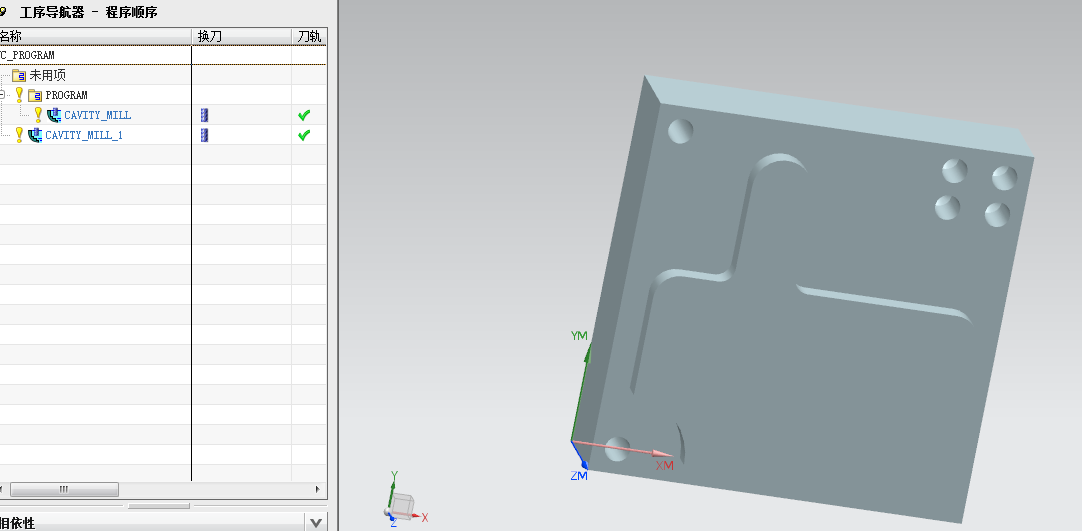The image size is (1082, 531).
Task: Click the horizontal scrollbar right arrow
Action: 318,490
